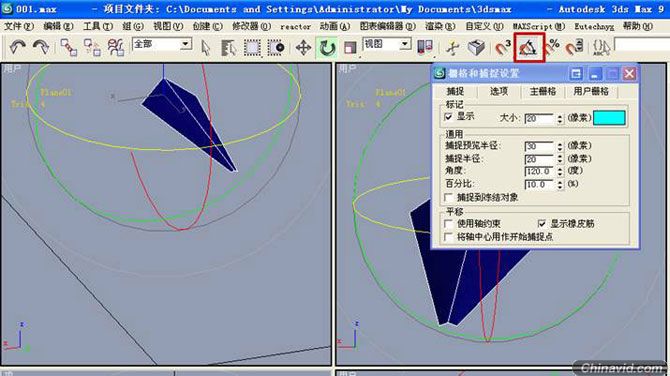Screen dimensions: 670x376
Task: Switch to the 主栅格 tab
Action: pyautogui.click(x=543, y=91)
